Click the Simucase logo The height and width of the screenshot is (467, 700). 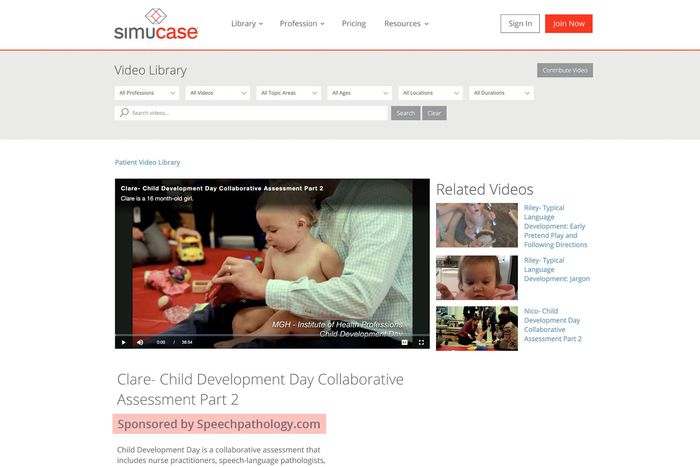pos(156,23)
